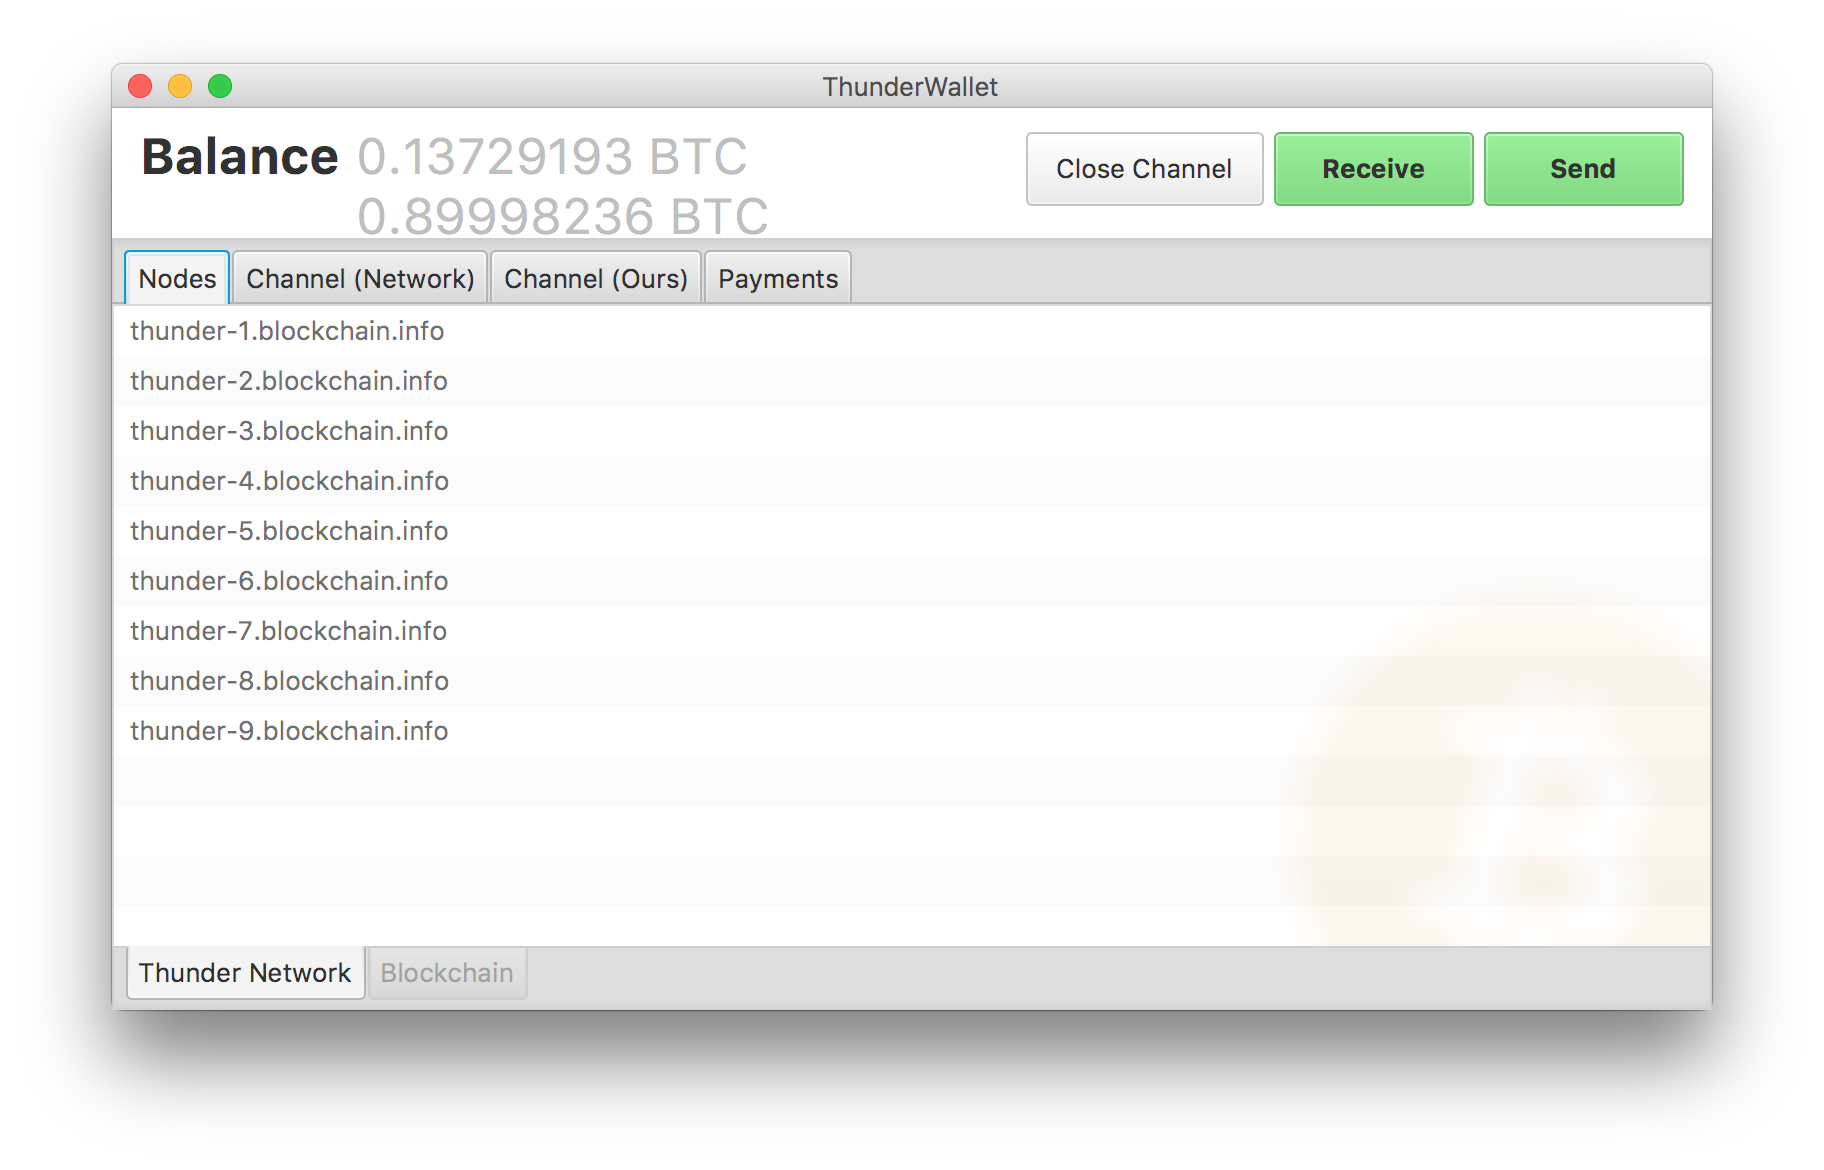Click the 0.13729193 BTC balance value
The height and width of the screenshot is (1170, 1824).
pyautogui.click(x=552, y=157)
